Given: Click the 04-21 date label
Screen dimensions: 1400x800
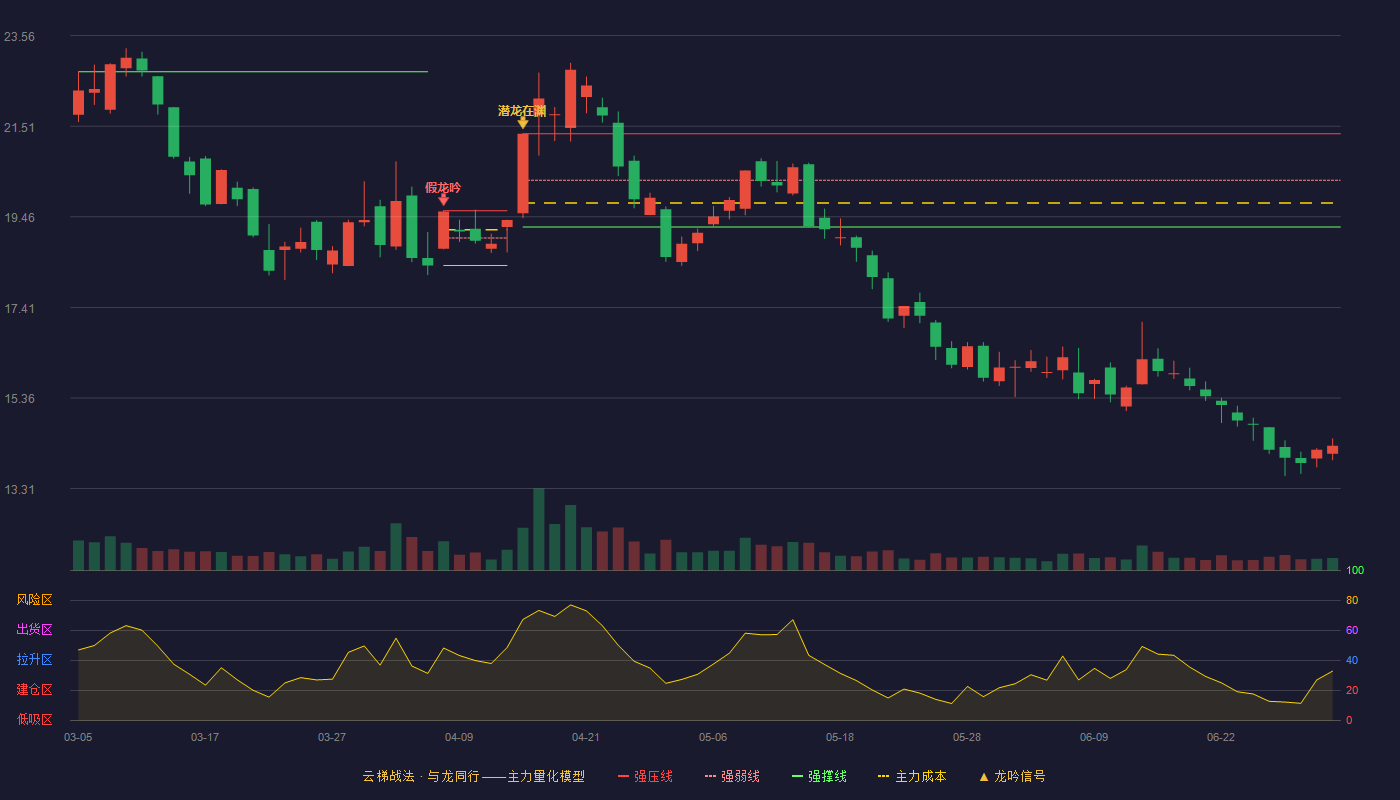Looking at the screenshot, I should (x=586, y=738).
